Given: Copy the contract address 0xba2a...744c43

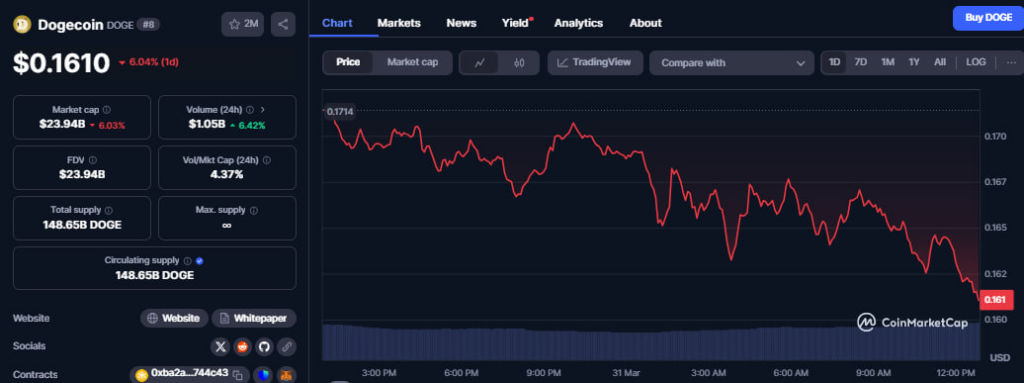Looking at the screenshot, I should pos(238,375).
